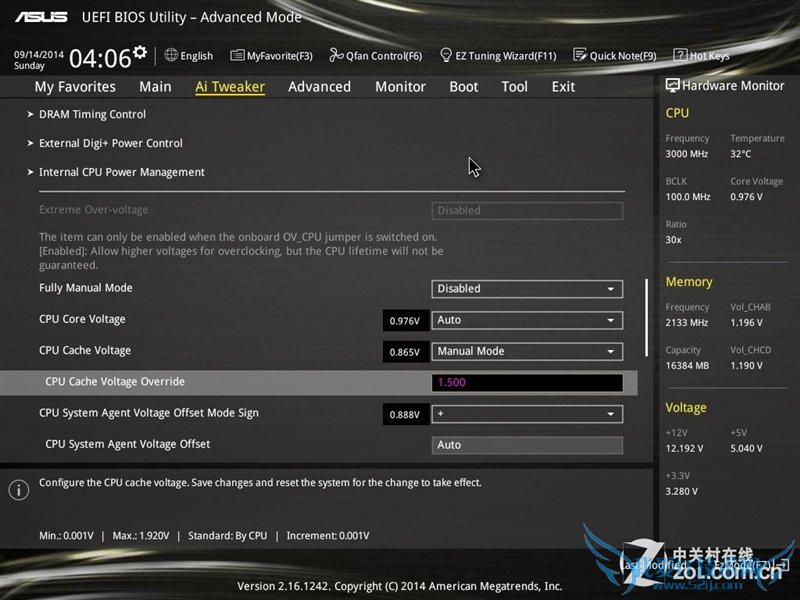Click the 0.888V system agent readout

[x=405, y=414]
